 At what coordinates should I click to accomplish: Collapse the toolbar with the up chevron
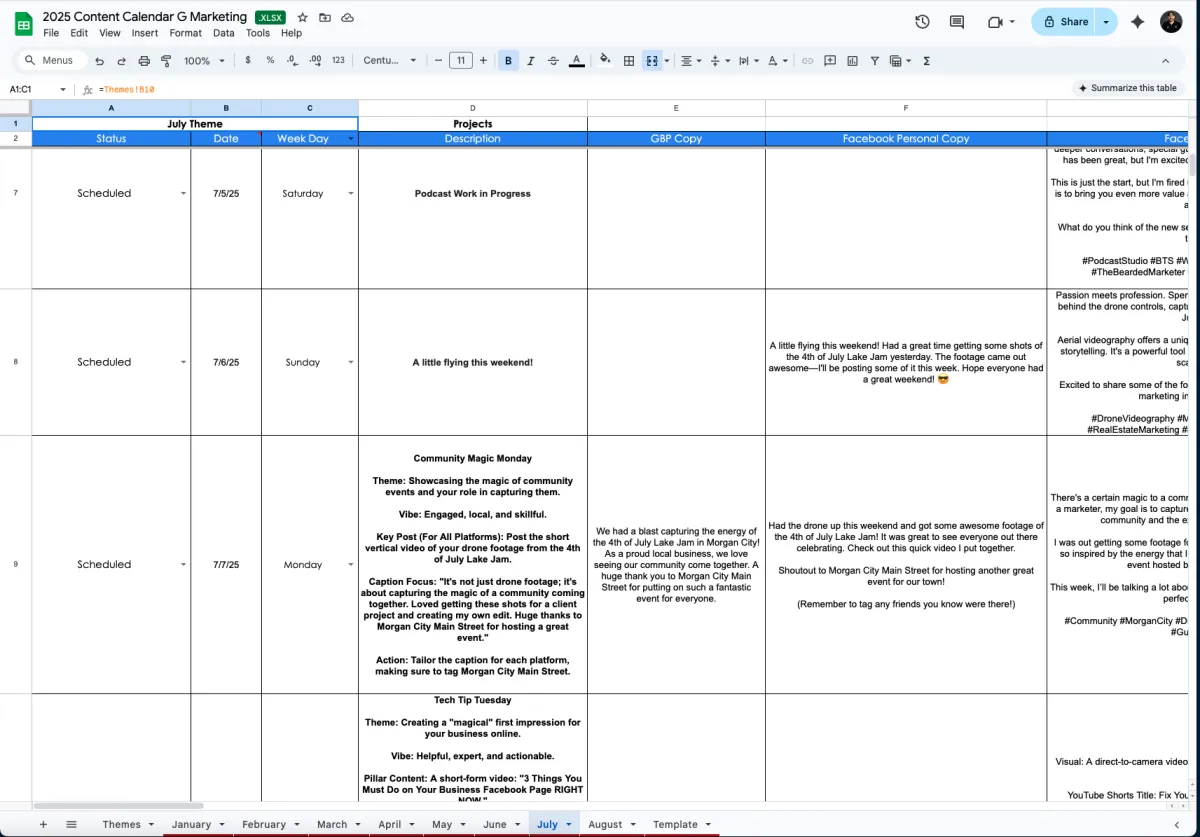(1165, 61)
